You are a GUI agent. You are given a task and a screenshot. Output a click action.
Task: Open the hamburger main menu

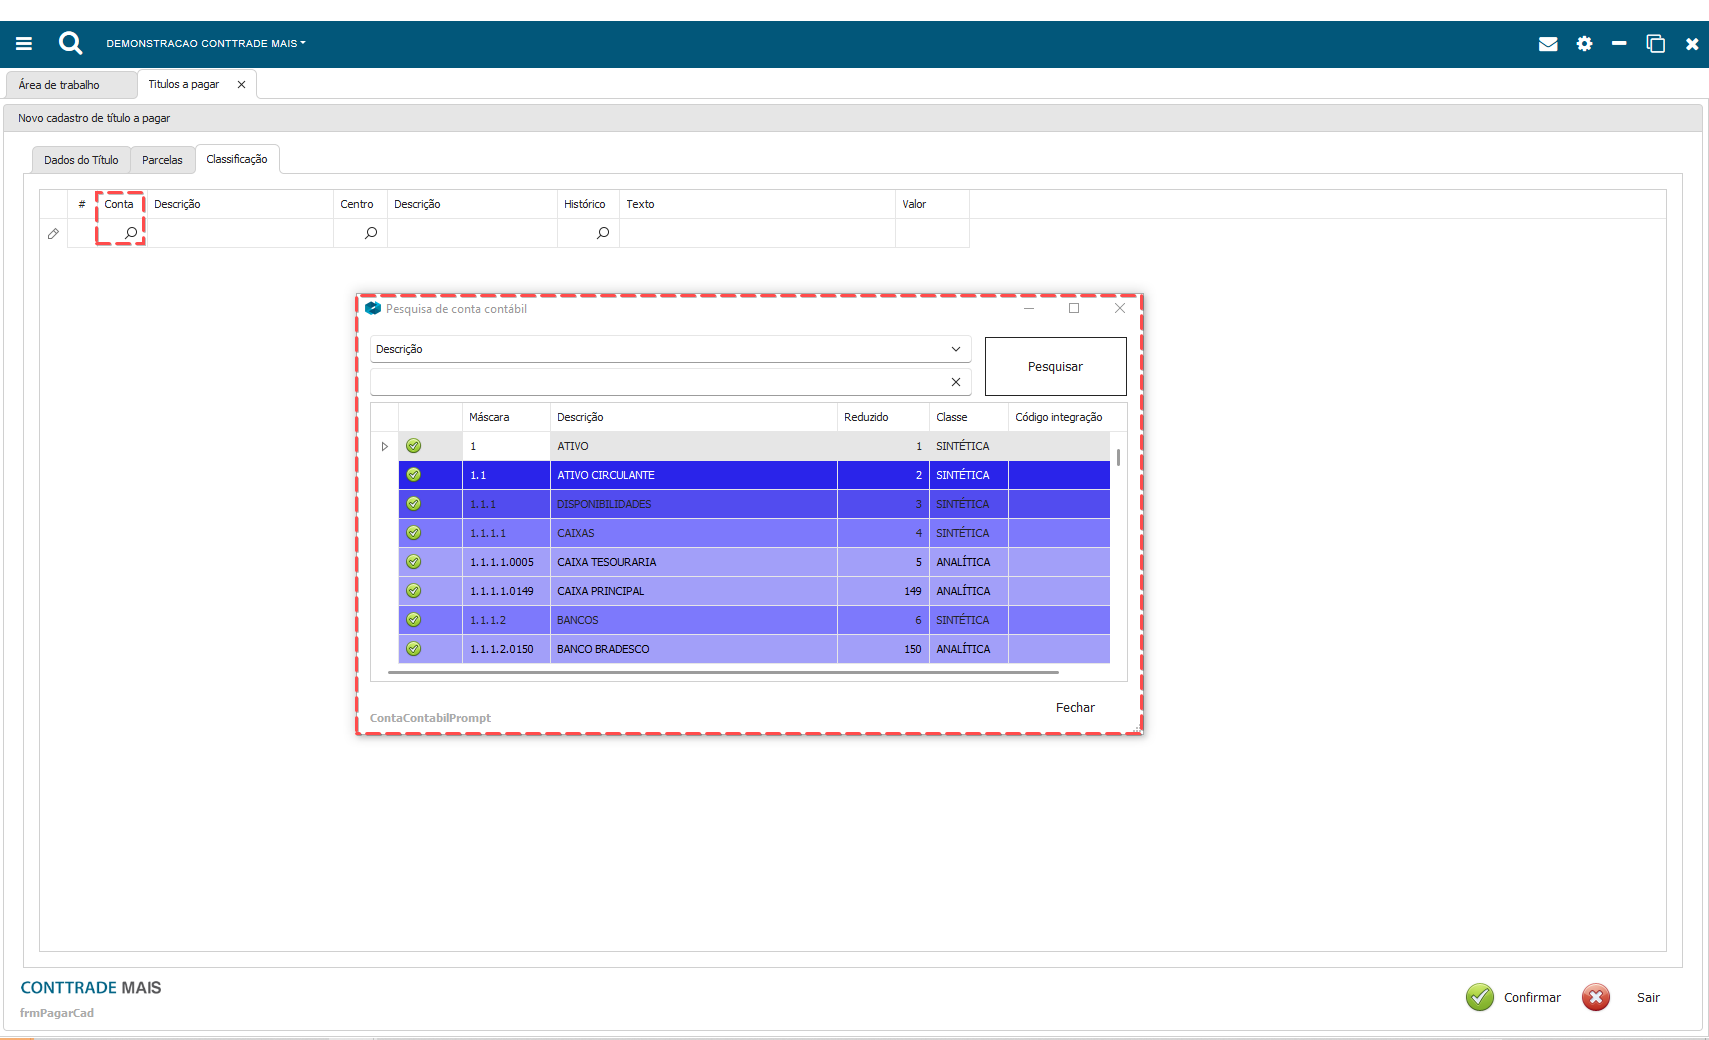(24, 44)
